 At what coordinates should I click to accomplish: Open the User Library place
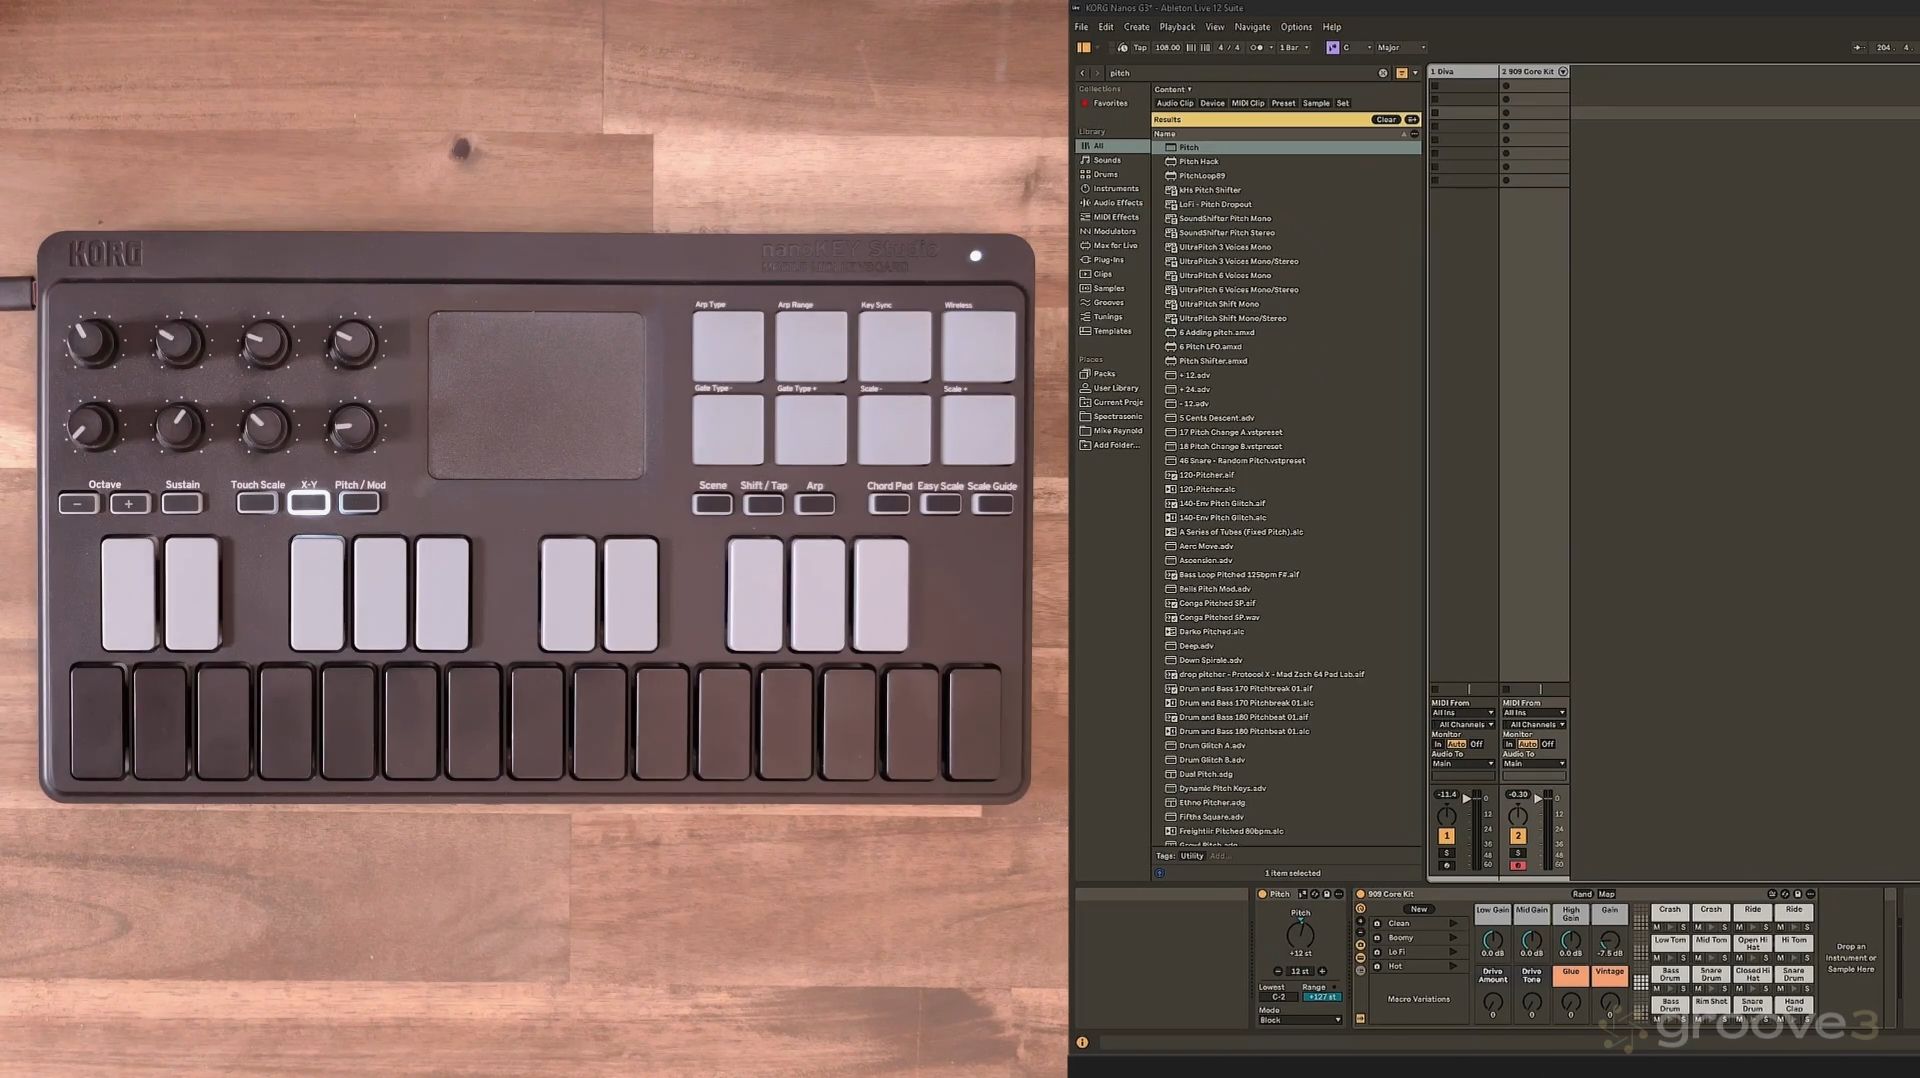pyautogui.click(x=1115, y=388)
